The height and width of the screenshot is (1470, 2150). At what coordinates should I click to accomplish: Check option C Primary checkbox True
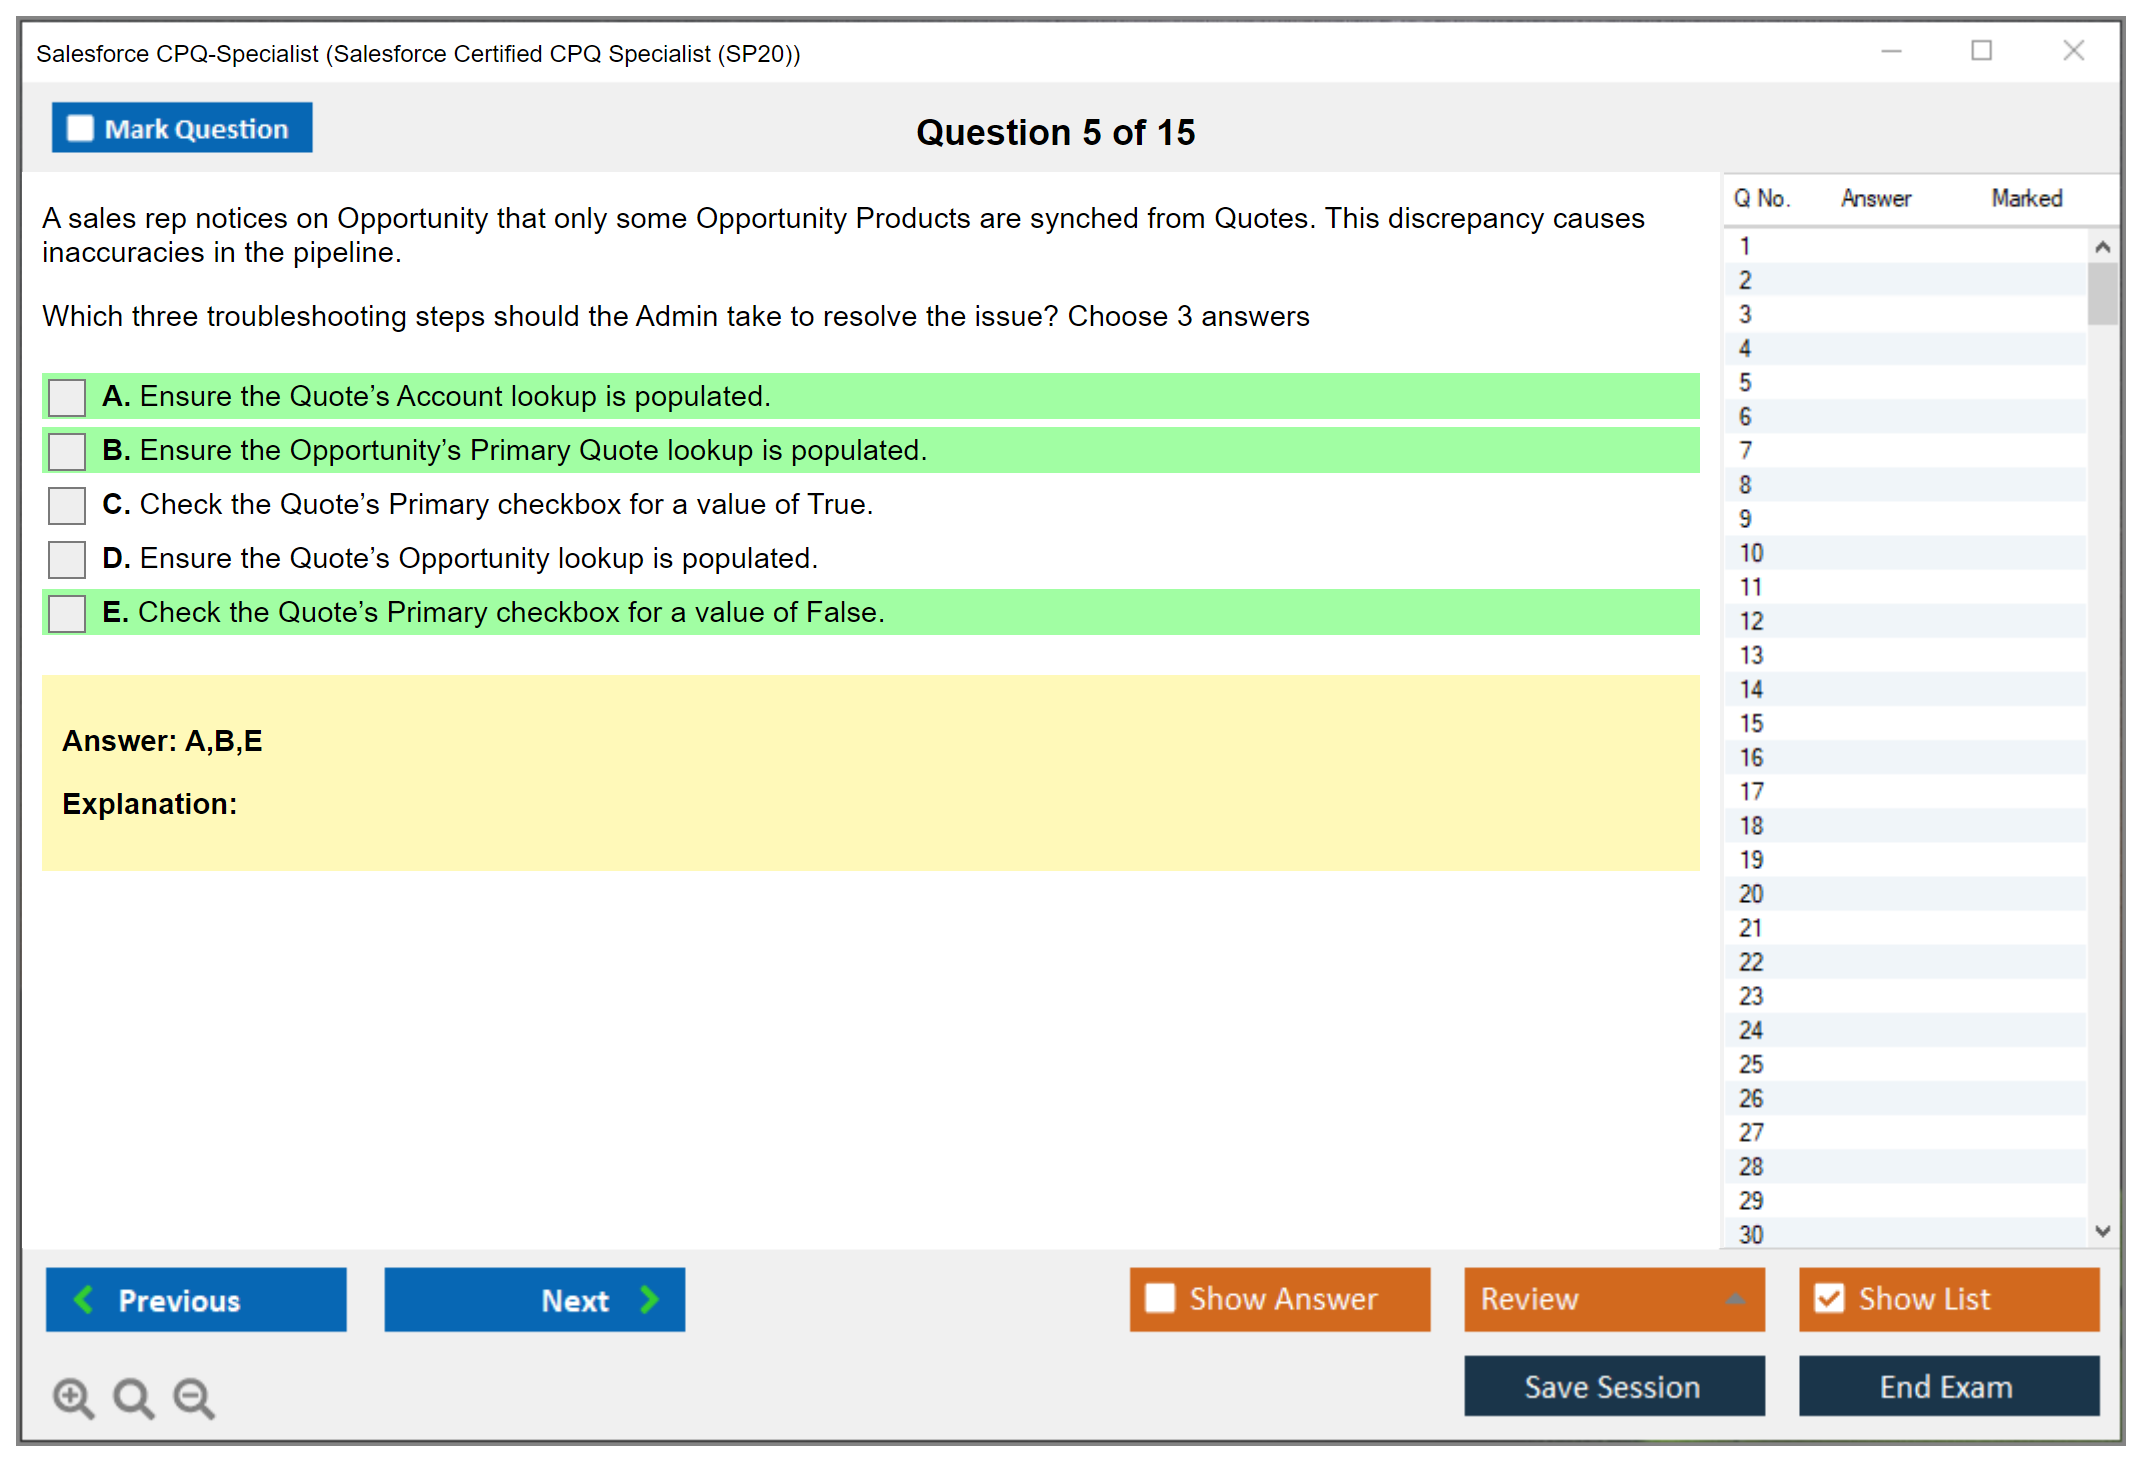pyautogui.click(x=67, y=505)
